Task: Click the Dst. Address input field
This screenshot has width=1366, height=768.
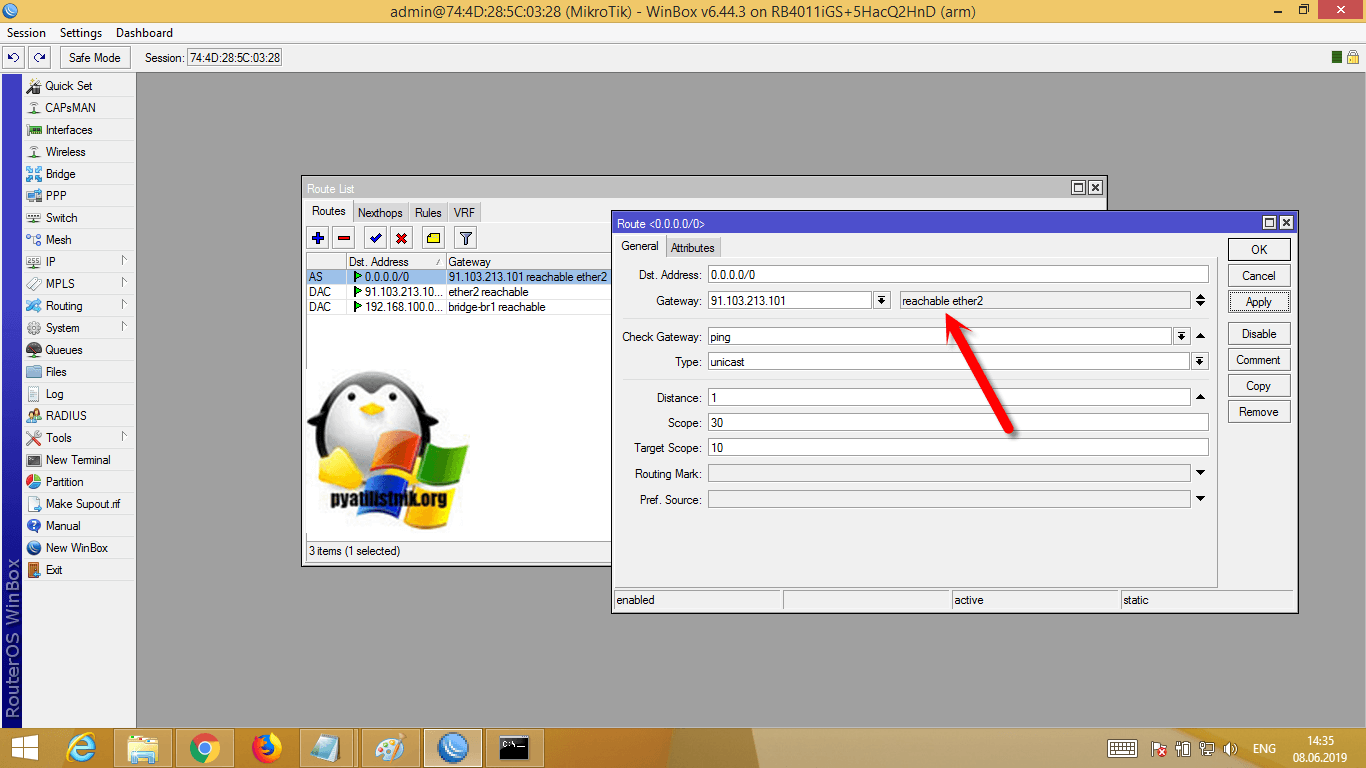Action: point(957,274)
